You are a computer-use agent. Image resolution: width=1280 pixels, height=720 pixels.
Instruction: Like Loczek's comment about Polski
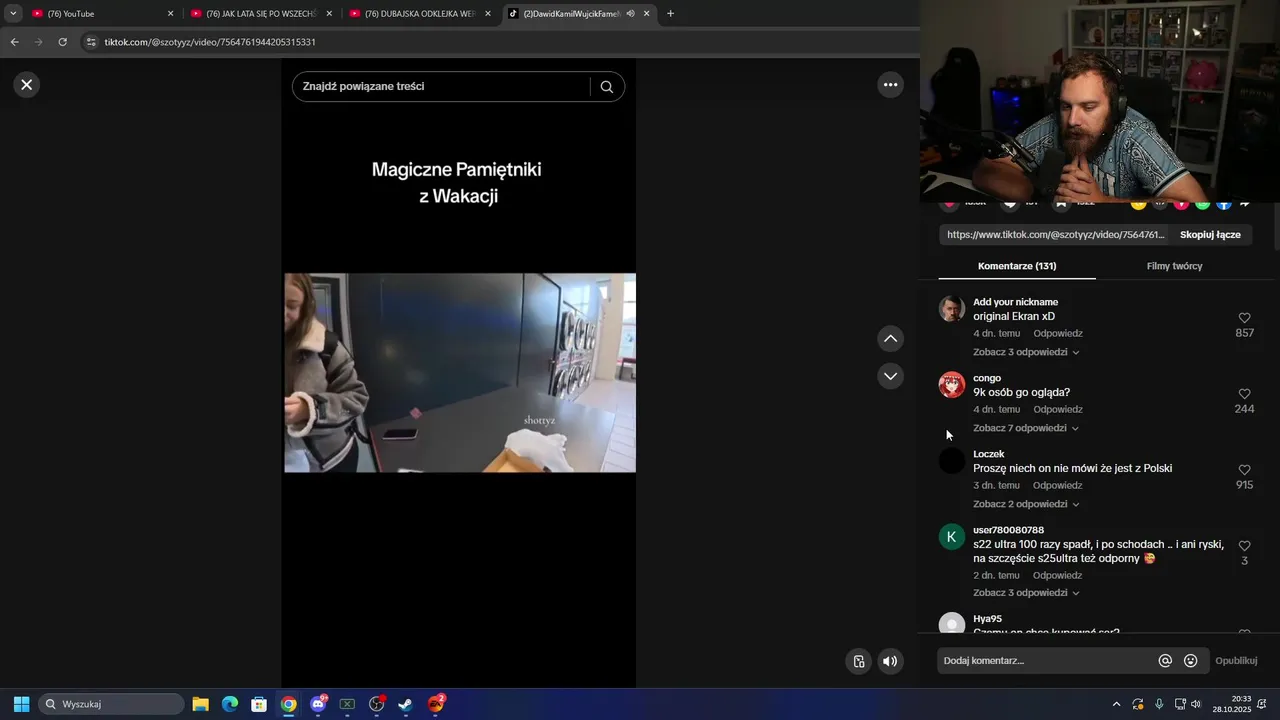pyautogui.click(x=1244, y=471)
